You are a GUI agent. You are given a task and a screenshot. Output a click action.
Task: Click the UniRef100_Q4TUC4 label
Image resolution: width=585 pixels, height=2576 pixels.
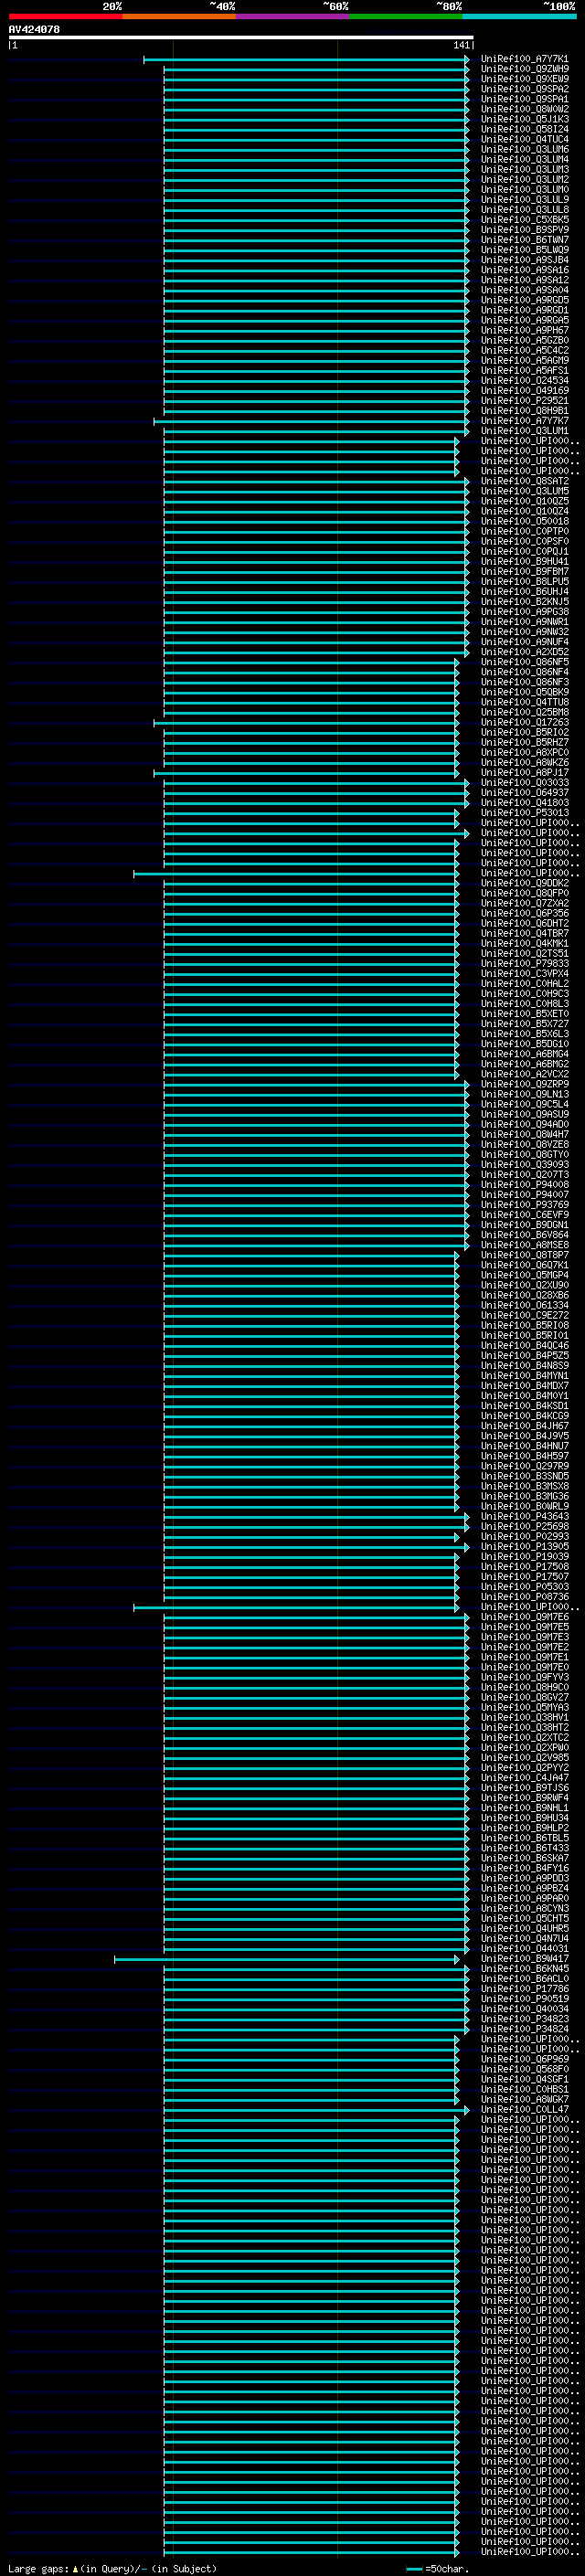click(524, 139)
